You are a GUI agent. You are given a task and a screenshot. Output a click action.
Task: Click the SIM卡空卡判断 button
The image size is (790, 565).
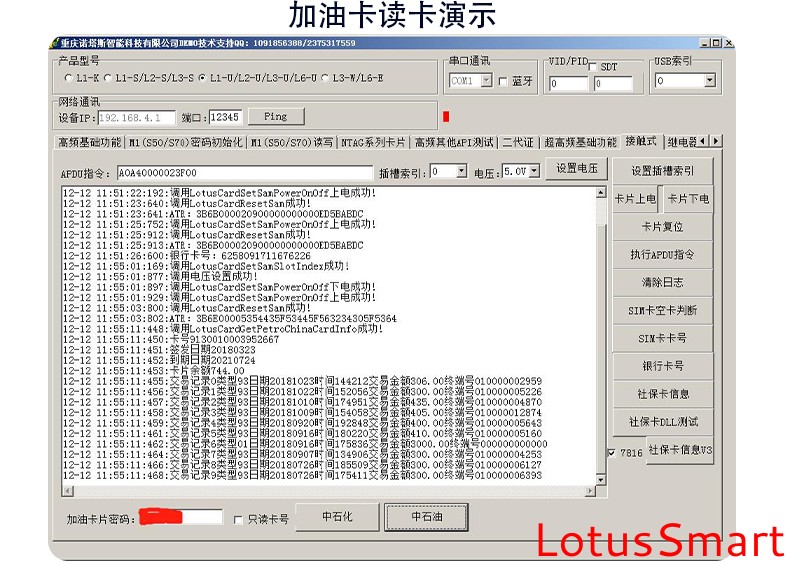(x=663, y=310)
